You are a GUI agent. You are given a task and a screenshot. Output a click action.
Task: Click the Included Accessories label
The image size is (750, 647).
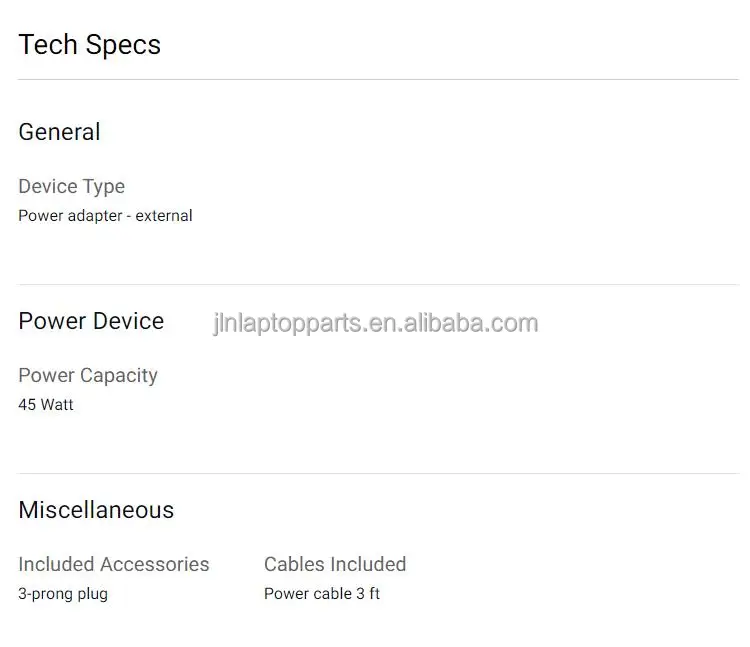[x=114, y=564]
